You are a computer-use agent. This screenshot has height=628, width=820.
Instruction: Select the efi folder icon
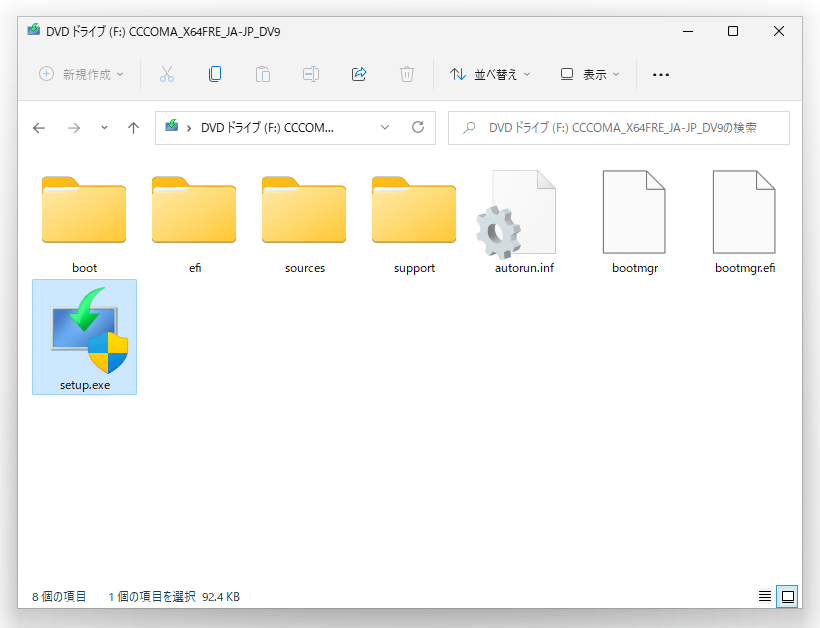click(194, 210)
